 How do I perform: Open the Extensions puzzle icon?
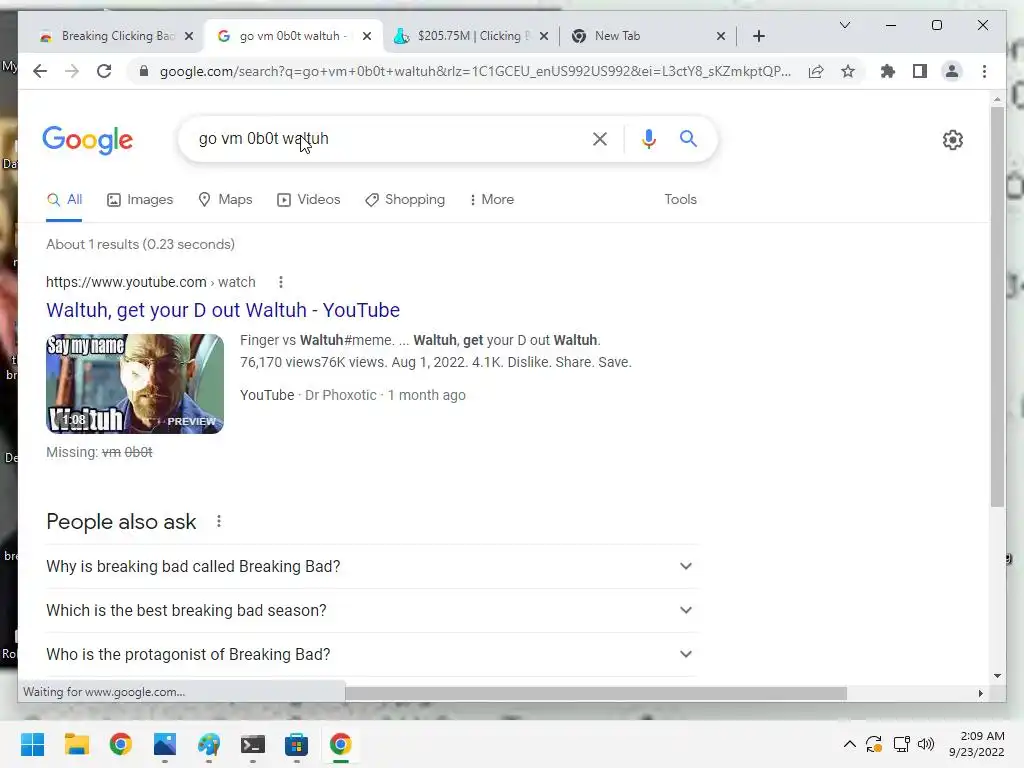click(888, 71)
